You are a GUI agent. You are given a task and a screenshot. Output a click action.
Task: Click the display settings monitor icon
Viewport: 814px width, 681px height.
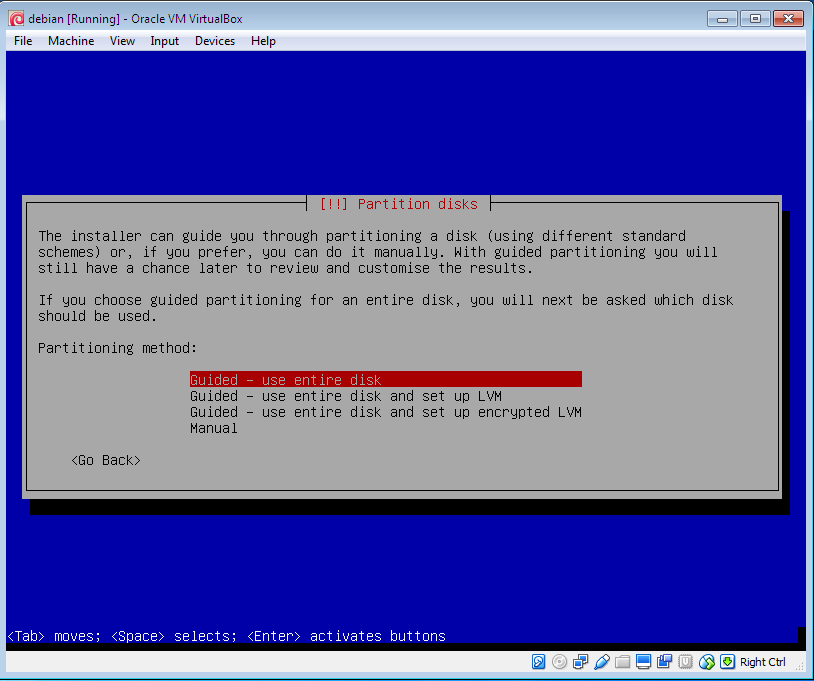[x=643, y=662]
